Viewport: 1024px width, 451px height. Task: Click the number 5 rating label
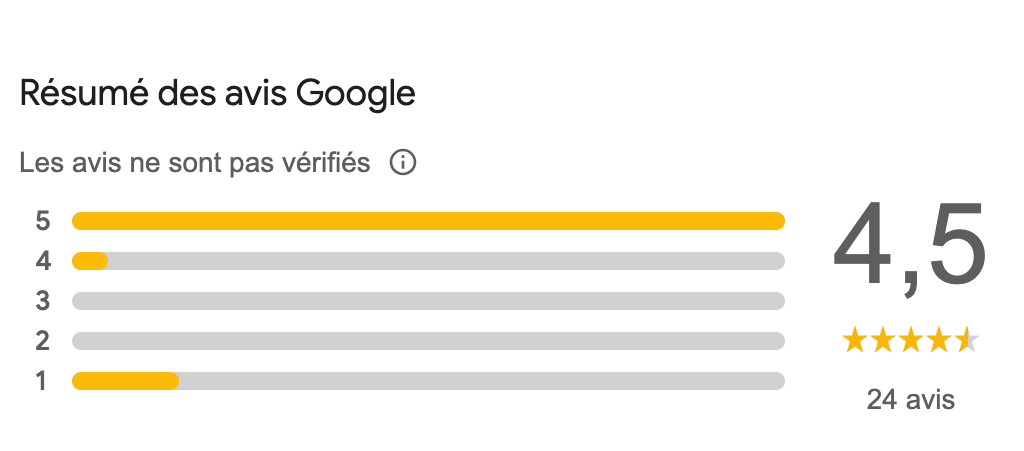(42, 221)
